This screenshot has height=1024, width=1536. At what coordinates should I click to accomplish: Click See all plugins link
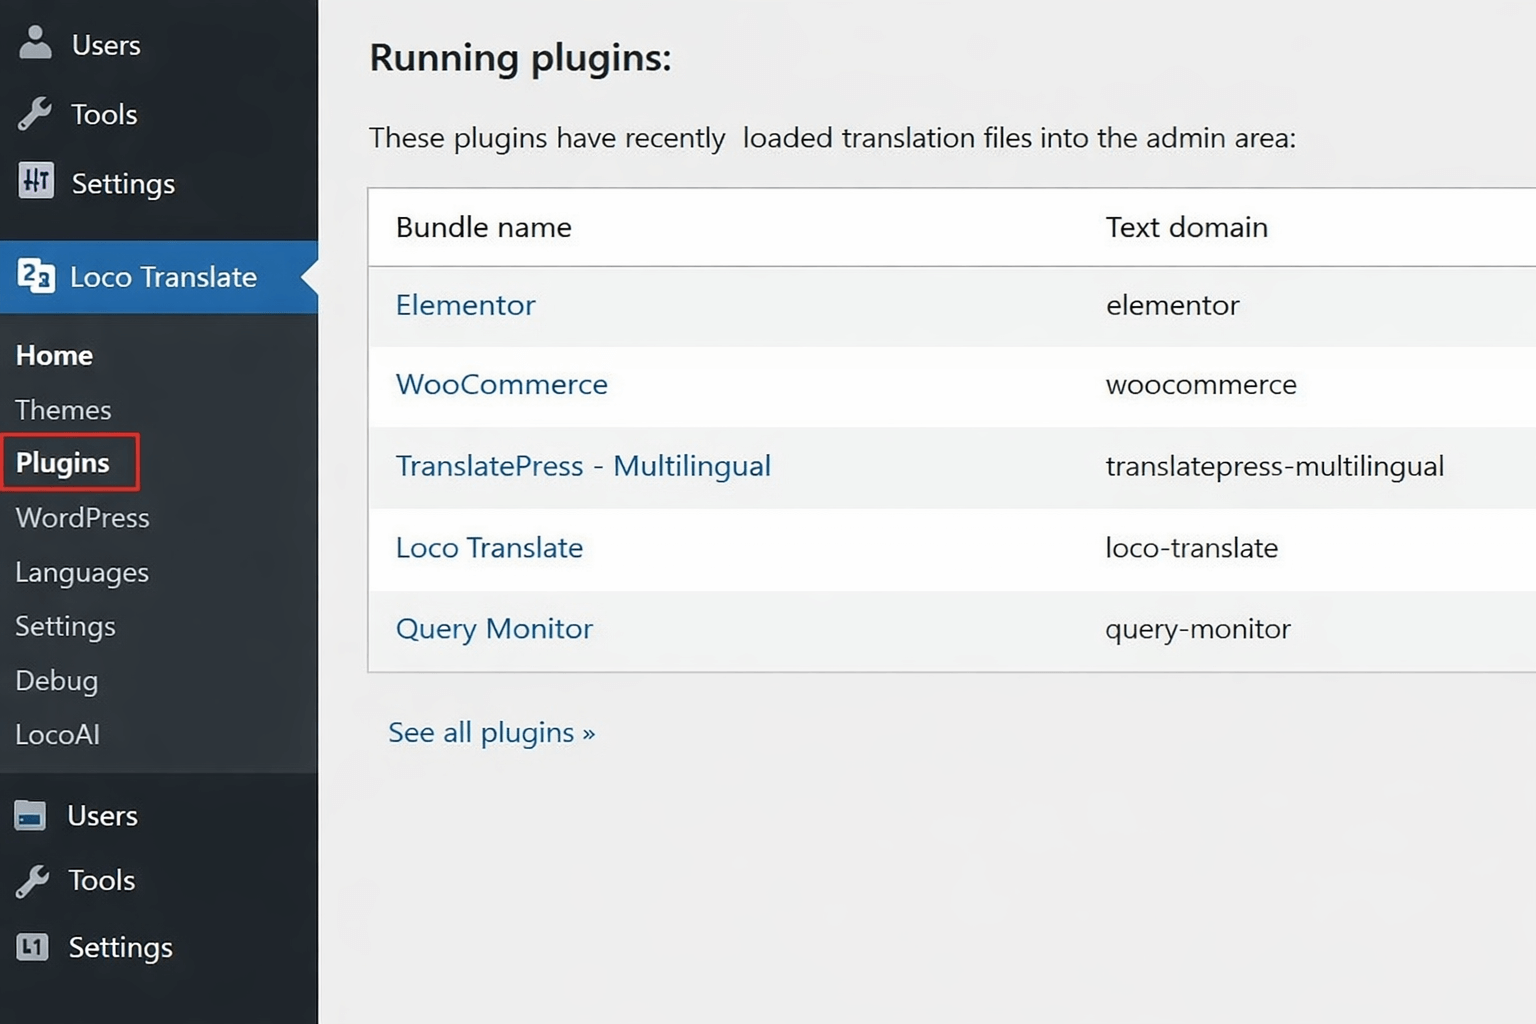coord(492,732)
